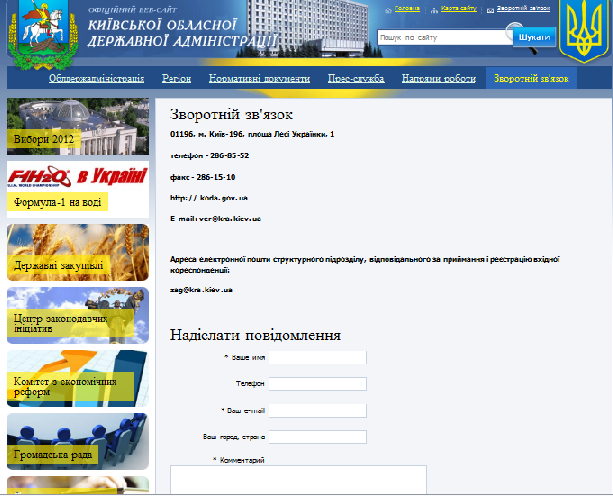Click the Ваше имя input field

[x=317, y=357]
